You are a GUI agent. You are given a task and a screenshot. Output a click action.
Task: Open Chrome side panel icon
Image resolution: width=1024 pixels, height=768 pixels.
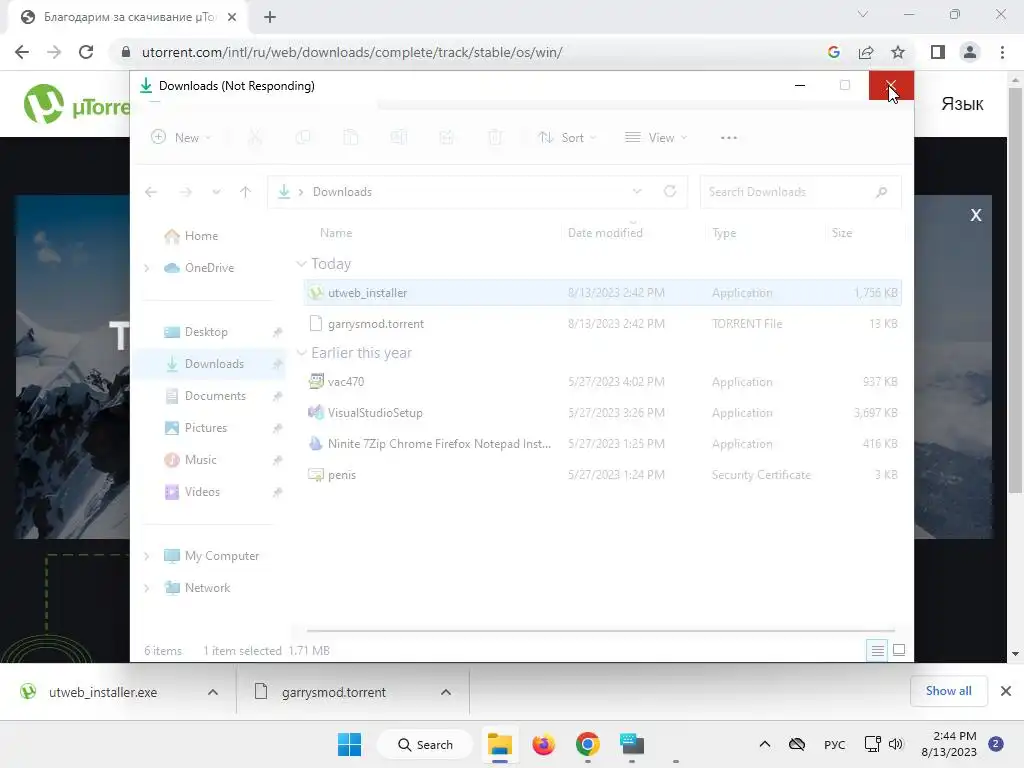tap(938, 52)
